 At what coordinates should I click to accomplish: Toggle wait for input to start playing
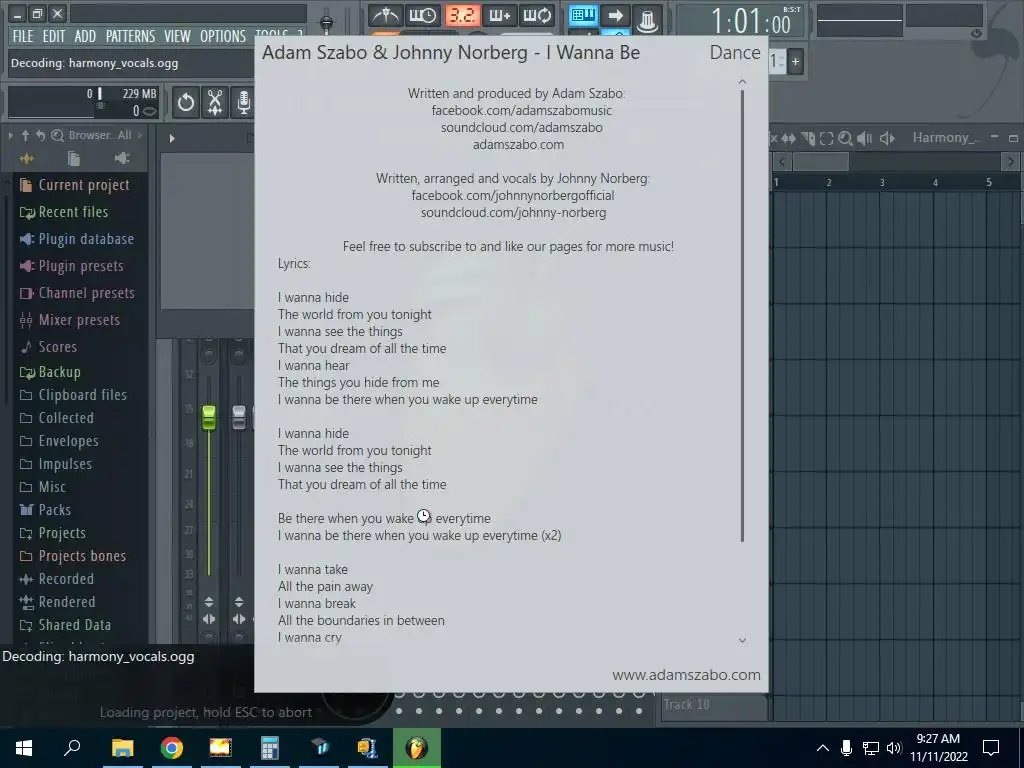[x=423, y=15]
